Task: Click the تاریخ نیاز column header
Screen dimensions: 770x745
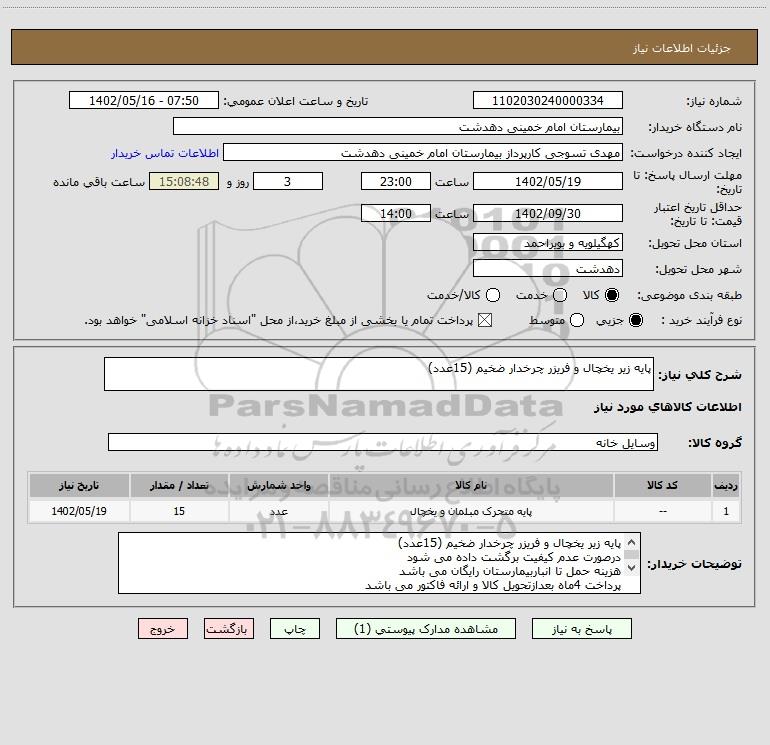Action: click(x=79, y=486)
